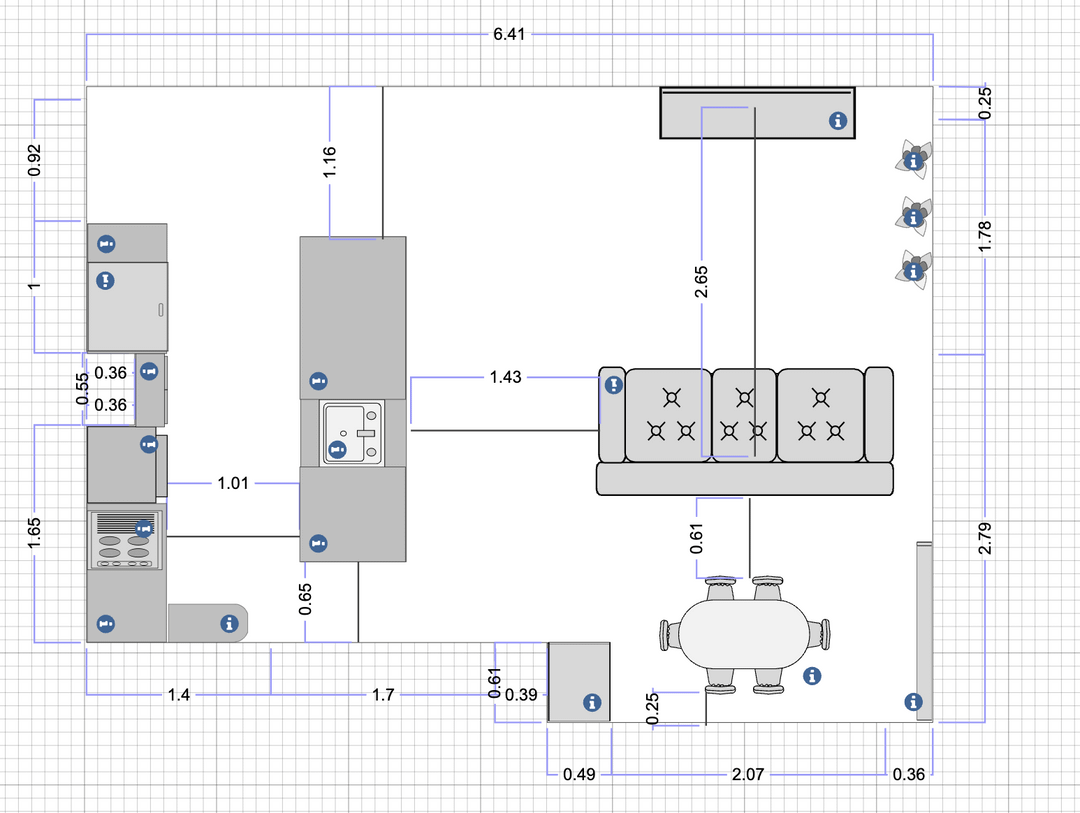
Task: Click the 0.65 dimension label
Action: [x=306, y=599]
